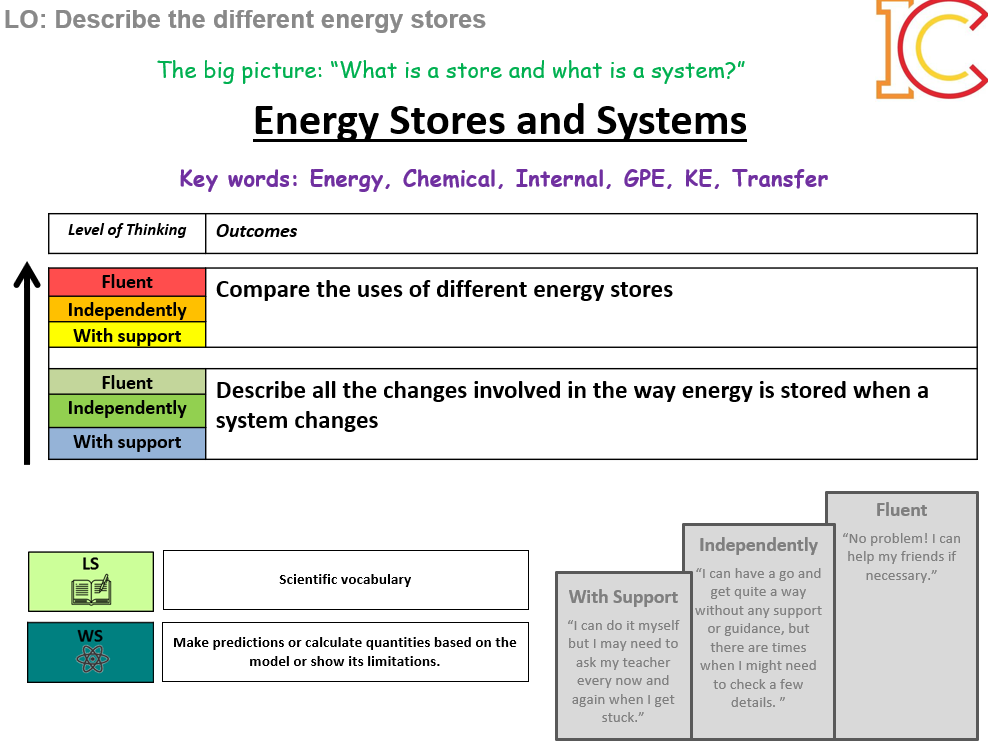
Task: Toggle the yellow 'With support' cell
Action: pyautogui.click(x=127, y=335)
